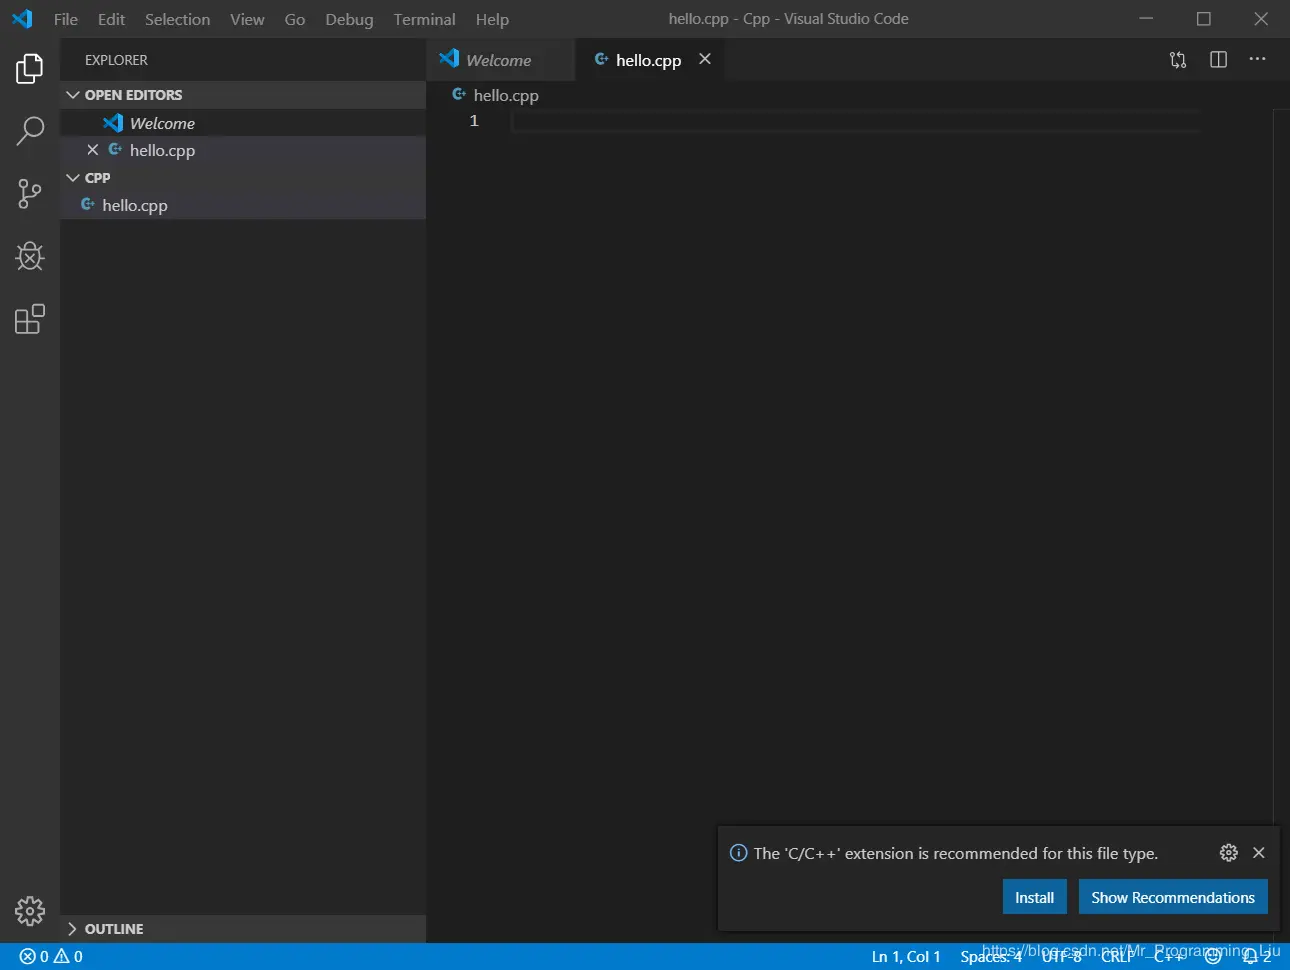Open the notifications bell in status bar
This screenshot has width=1290, height=970.
1256,956
